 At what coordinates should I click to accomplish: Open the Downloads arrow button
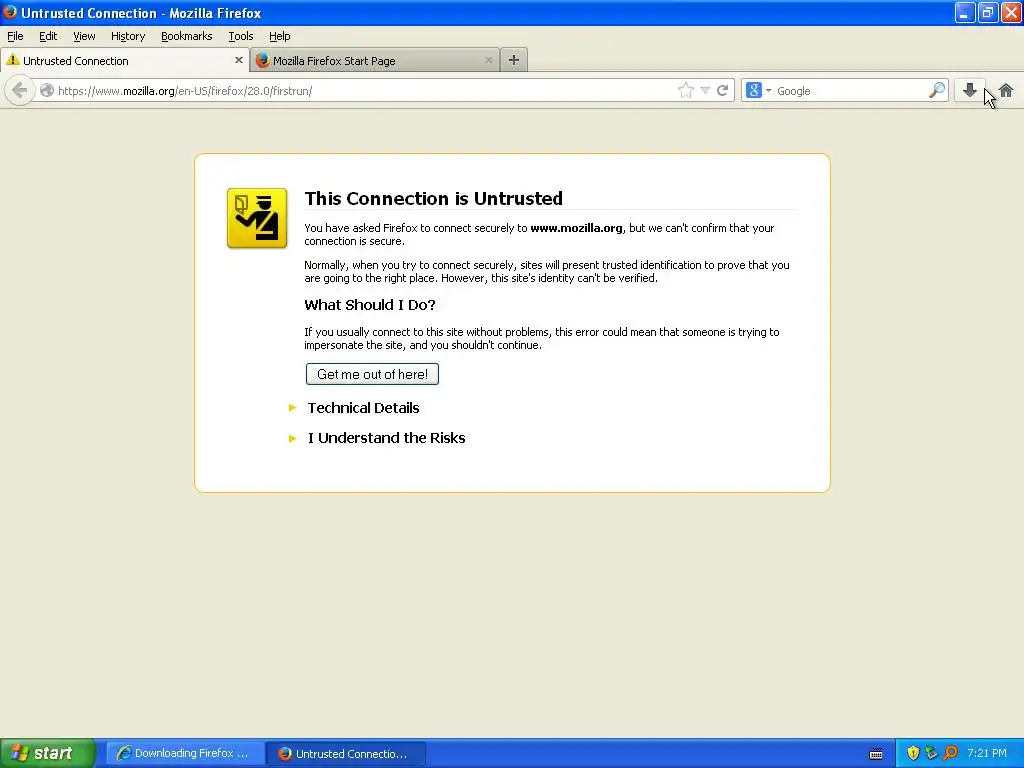(970, 90)
